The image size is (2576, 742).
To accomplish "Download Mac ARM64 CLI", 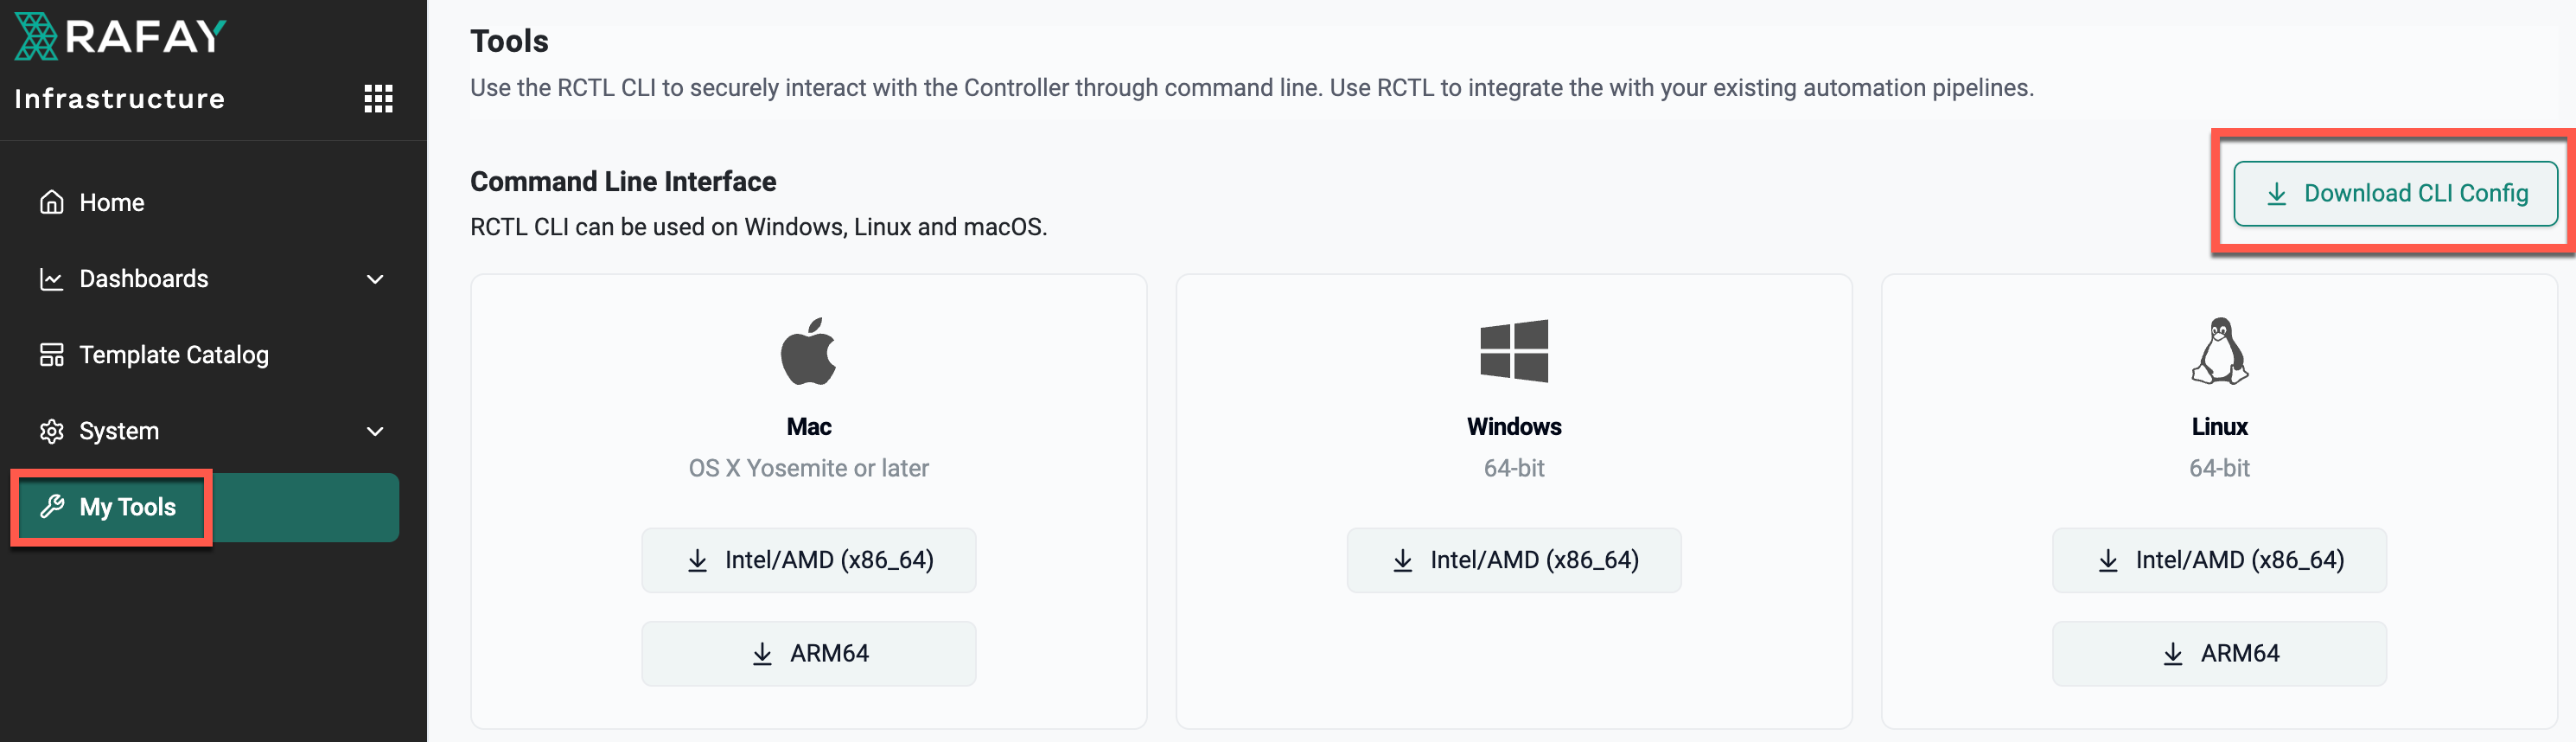I will (808, 654).
